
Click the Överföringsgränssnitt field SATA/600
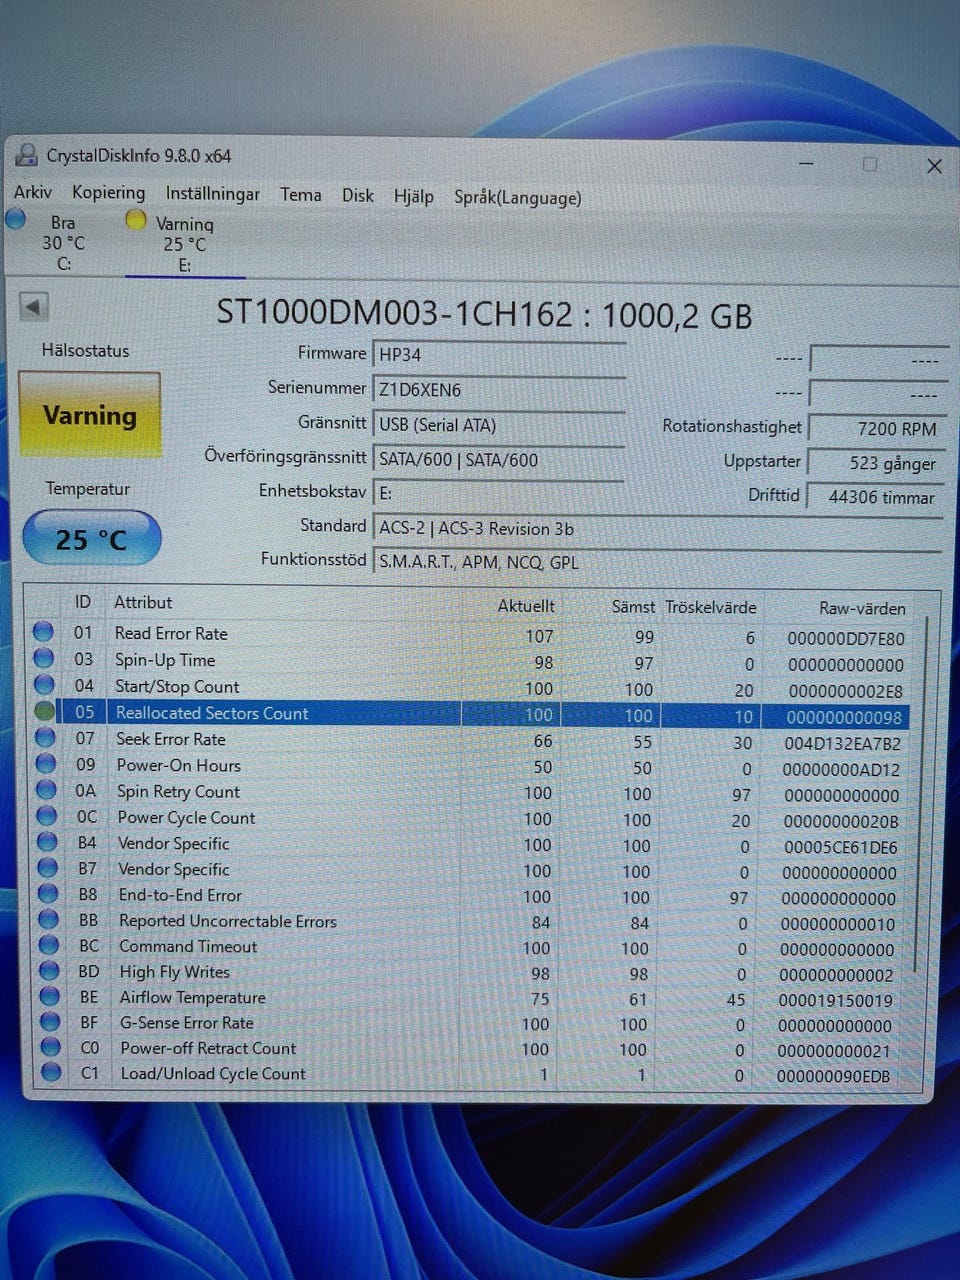point(499,460)
